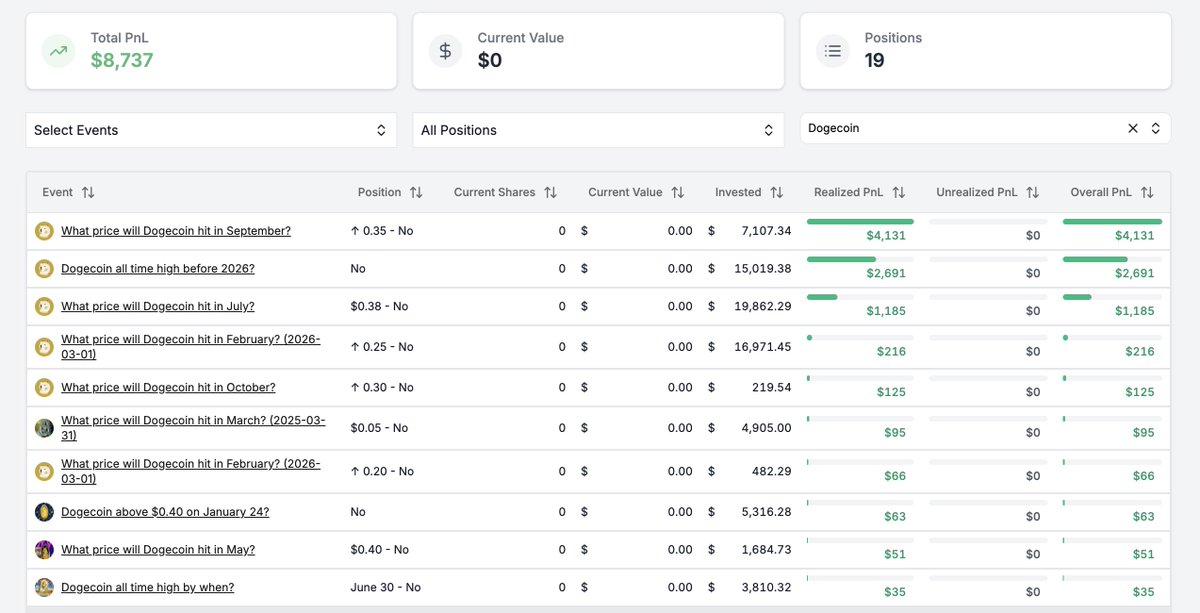The height and width of the screenshot is (613, 1200).
Task: Click position cell '↑ 0.35 - No'
Action: (x=382, y=231)
